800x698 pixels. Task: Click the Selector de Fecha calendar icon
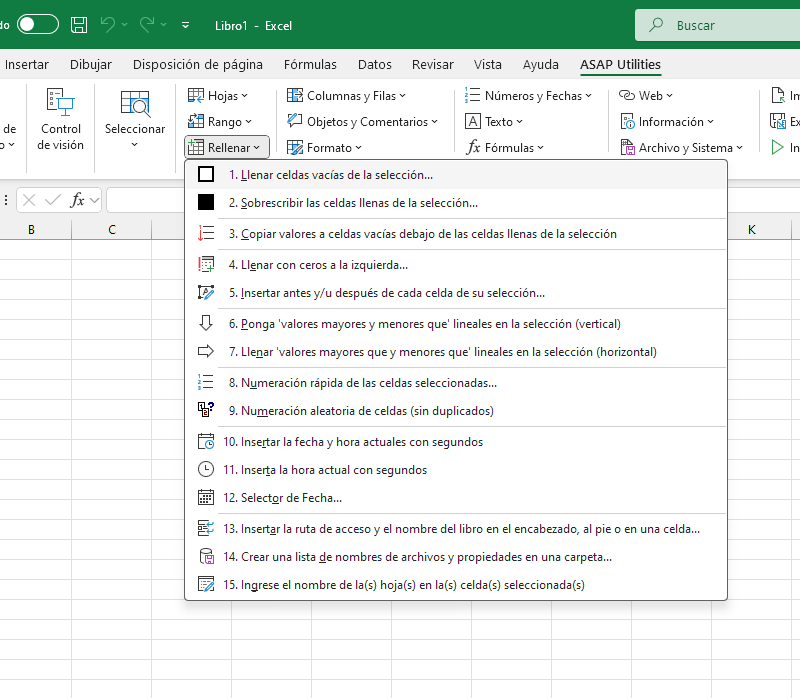tap(206, 497)
